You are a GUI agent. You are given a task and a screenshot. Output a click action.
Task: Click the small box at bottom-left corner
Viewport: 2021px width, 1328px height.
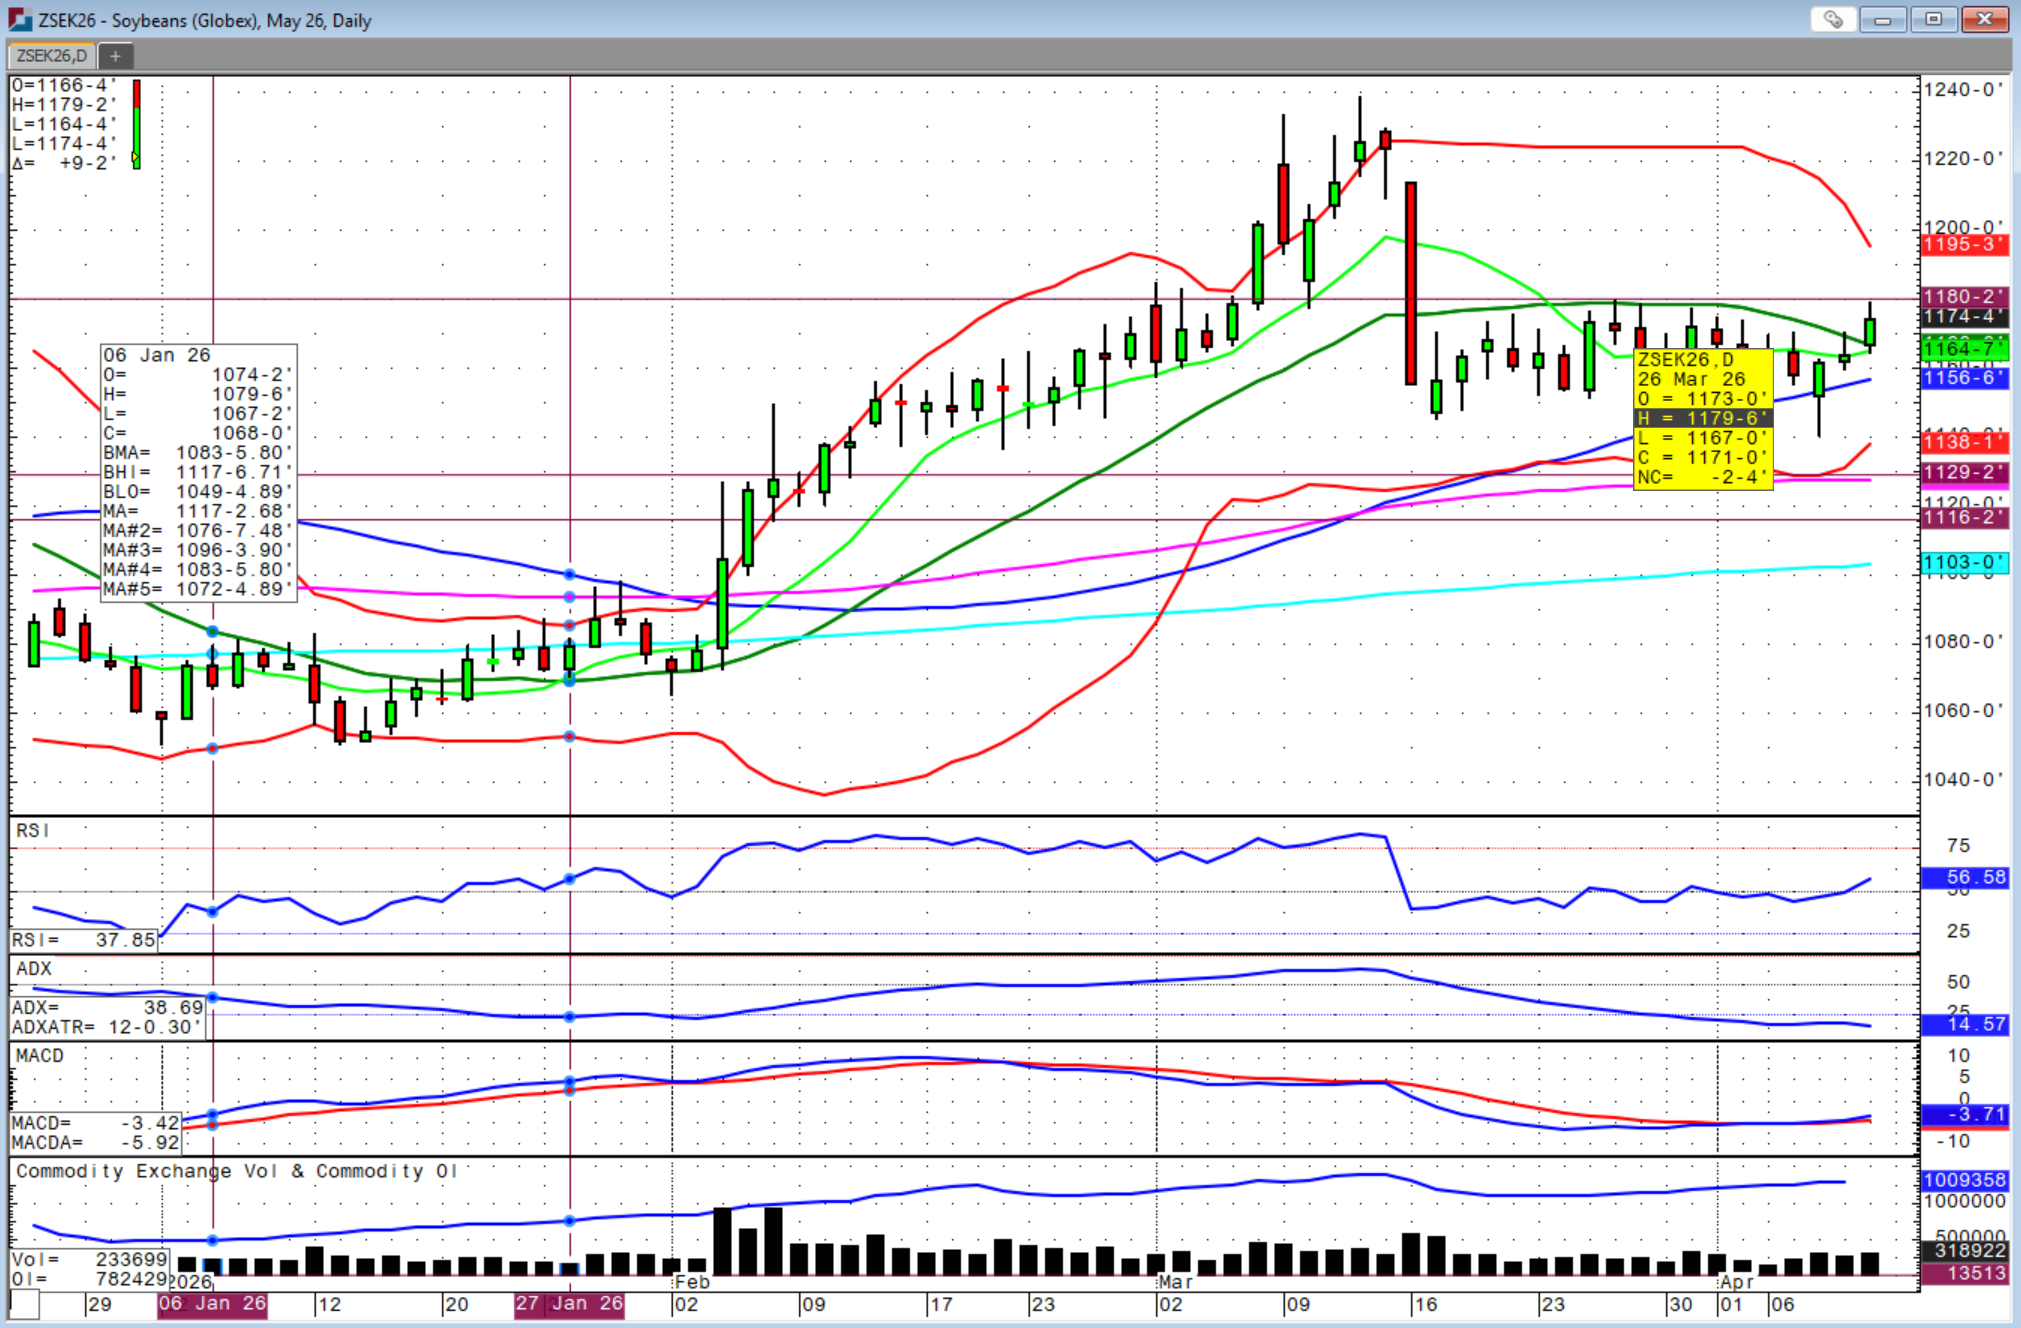coord(24,1304)
